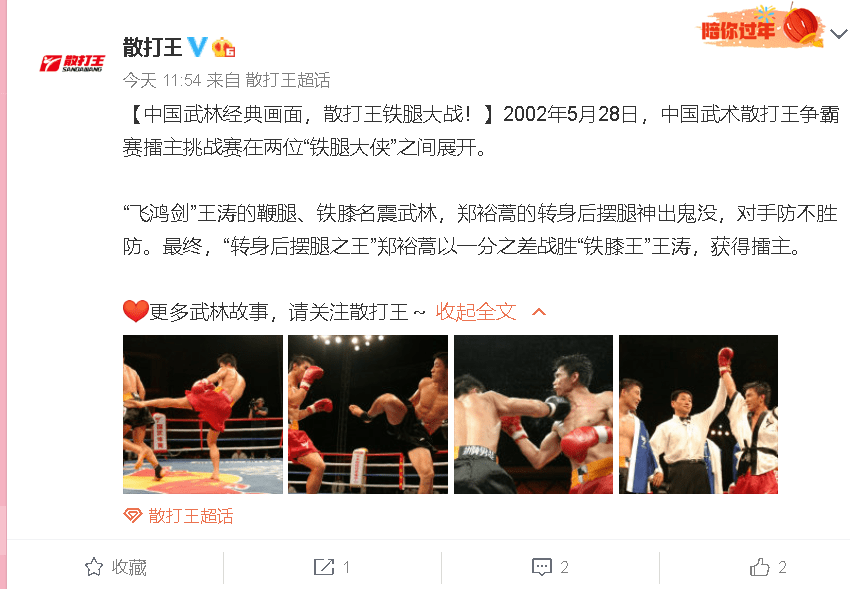This screenshot has height=589, width=850.
Task: Open the orange 散打王超话 topic tag
Action: pyautogui.click(x=191, y=516)
